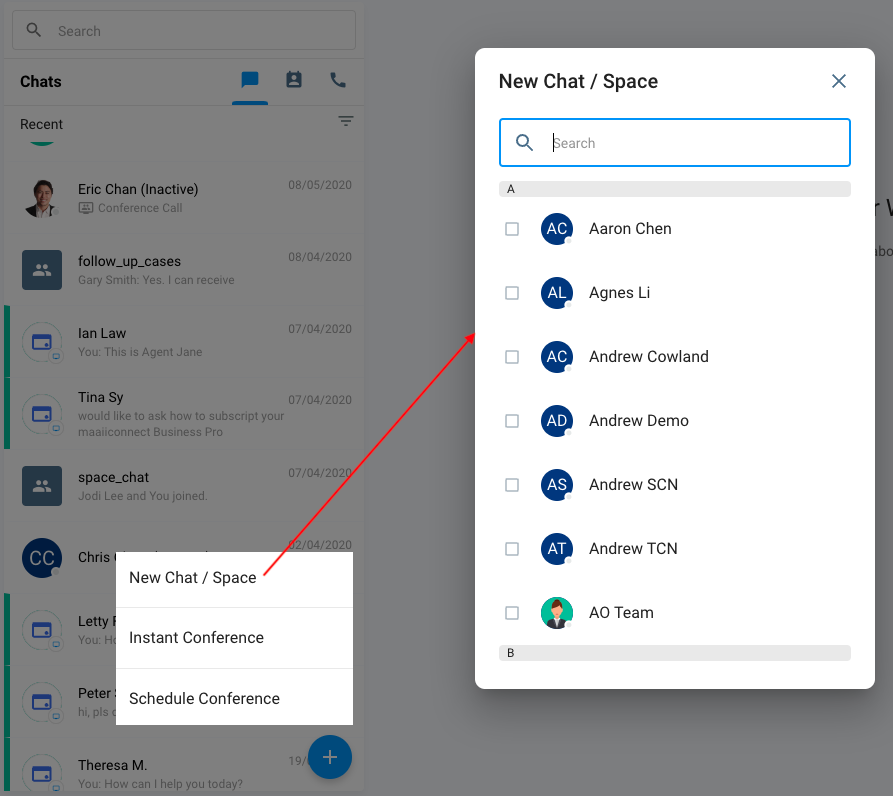893x796 pixels.
Task: Select the Andrew Demo name
Action: click(x=638, y=421)
